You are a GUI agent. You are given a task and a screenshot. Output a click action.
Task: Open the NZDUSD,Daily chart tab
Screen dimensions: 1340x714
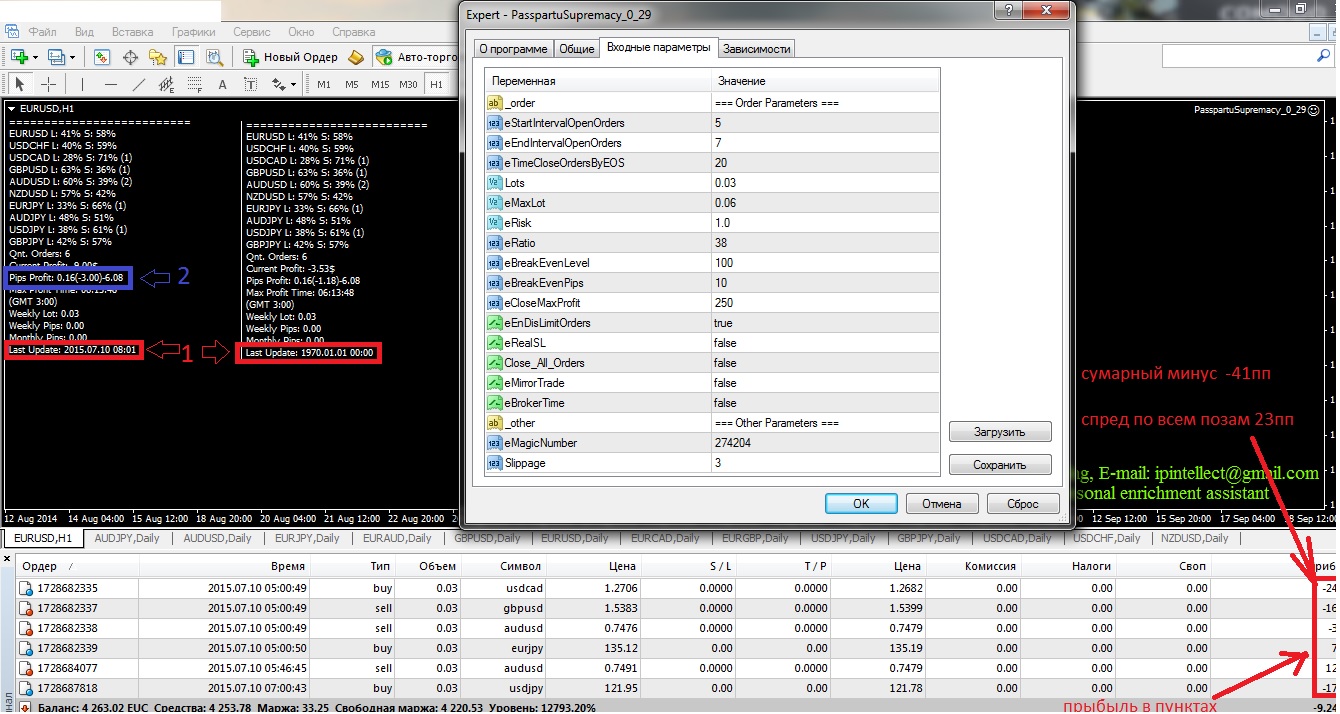pyautogui.click(x=1194, y=538)
